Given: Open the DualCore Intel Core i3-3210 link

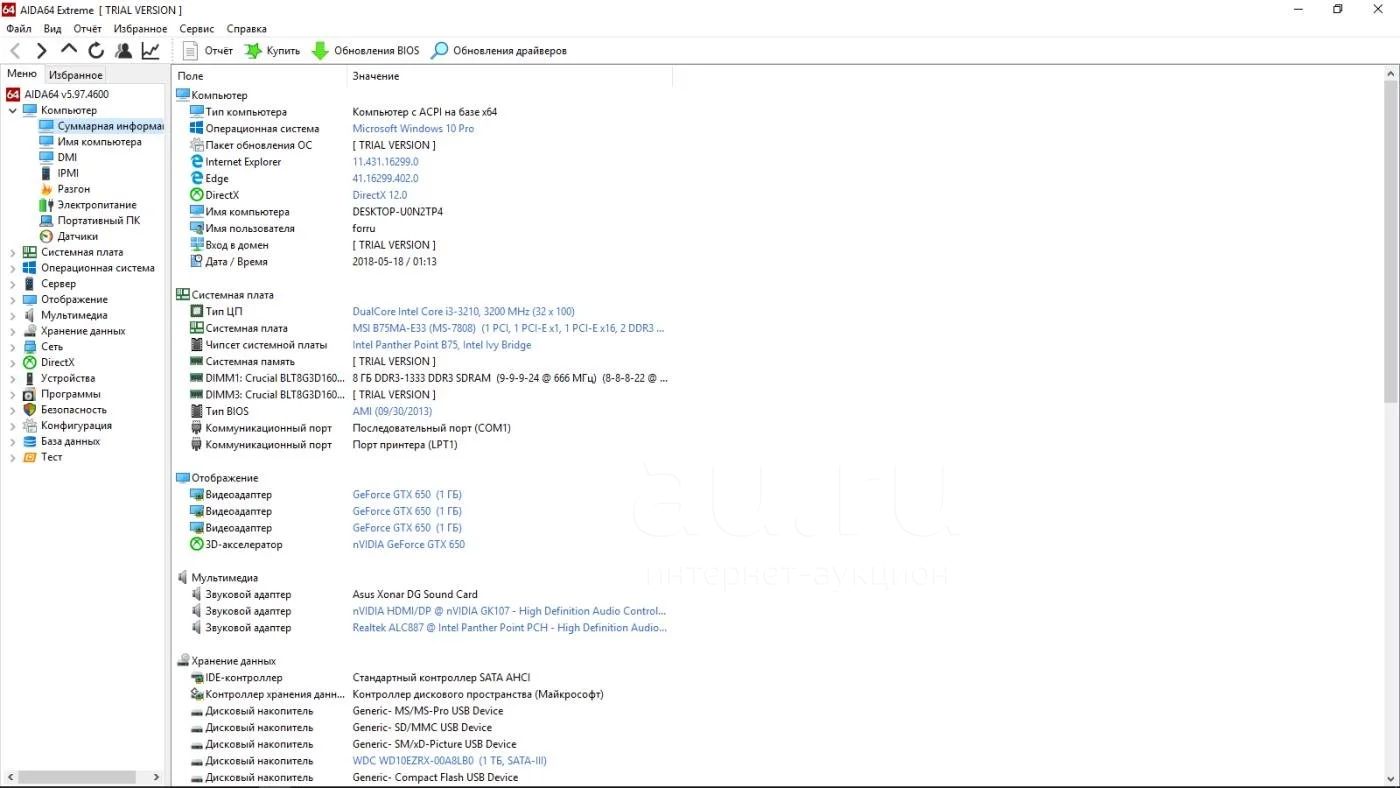Looking at the screenshot, I should click(x=463, y=311).
